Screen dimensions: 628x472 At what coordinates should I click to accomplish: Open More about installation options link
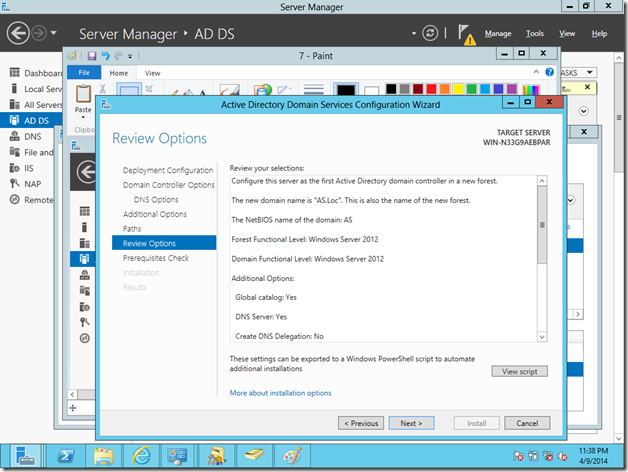tap(280, 393)
